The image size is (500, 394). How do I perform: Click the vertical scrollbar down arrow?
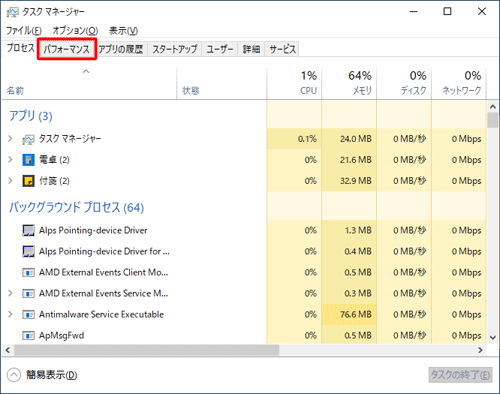click(x=493, y=337)
